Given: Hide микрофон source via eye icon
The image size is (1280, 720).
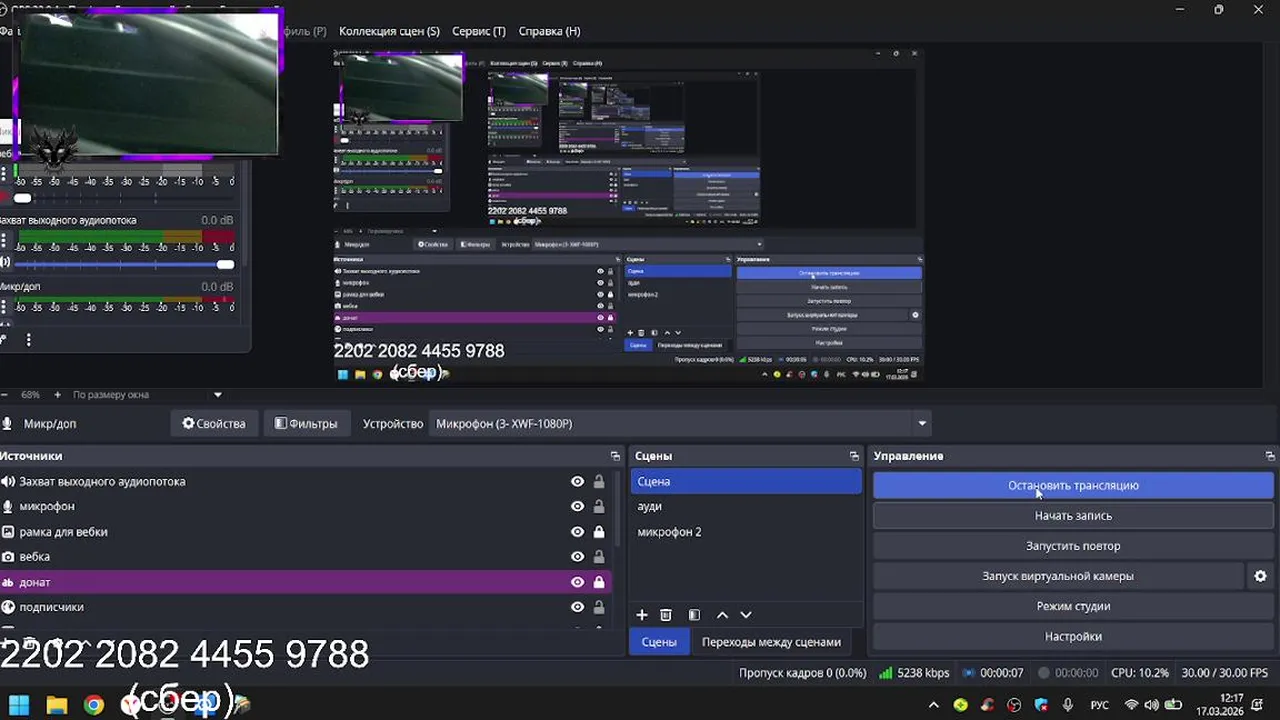Looking at the screenshot, I should tap(577, 506).
